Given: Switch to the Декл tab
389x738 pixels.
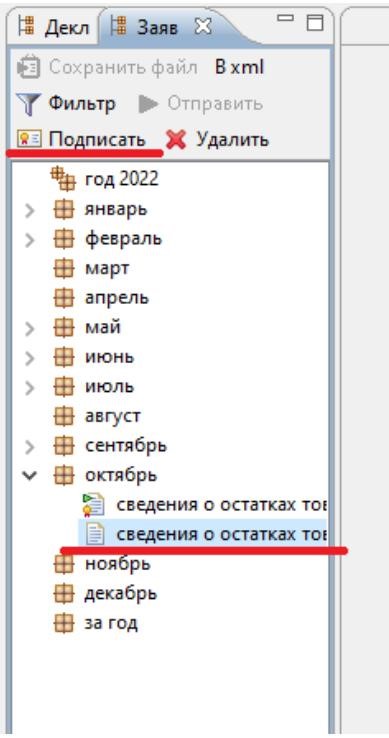Looking at the screenshot, I should pos(53,27).
